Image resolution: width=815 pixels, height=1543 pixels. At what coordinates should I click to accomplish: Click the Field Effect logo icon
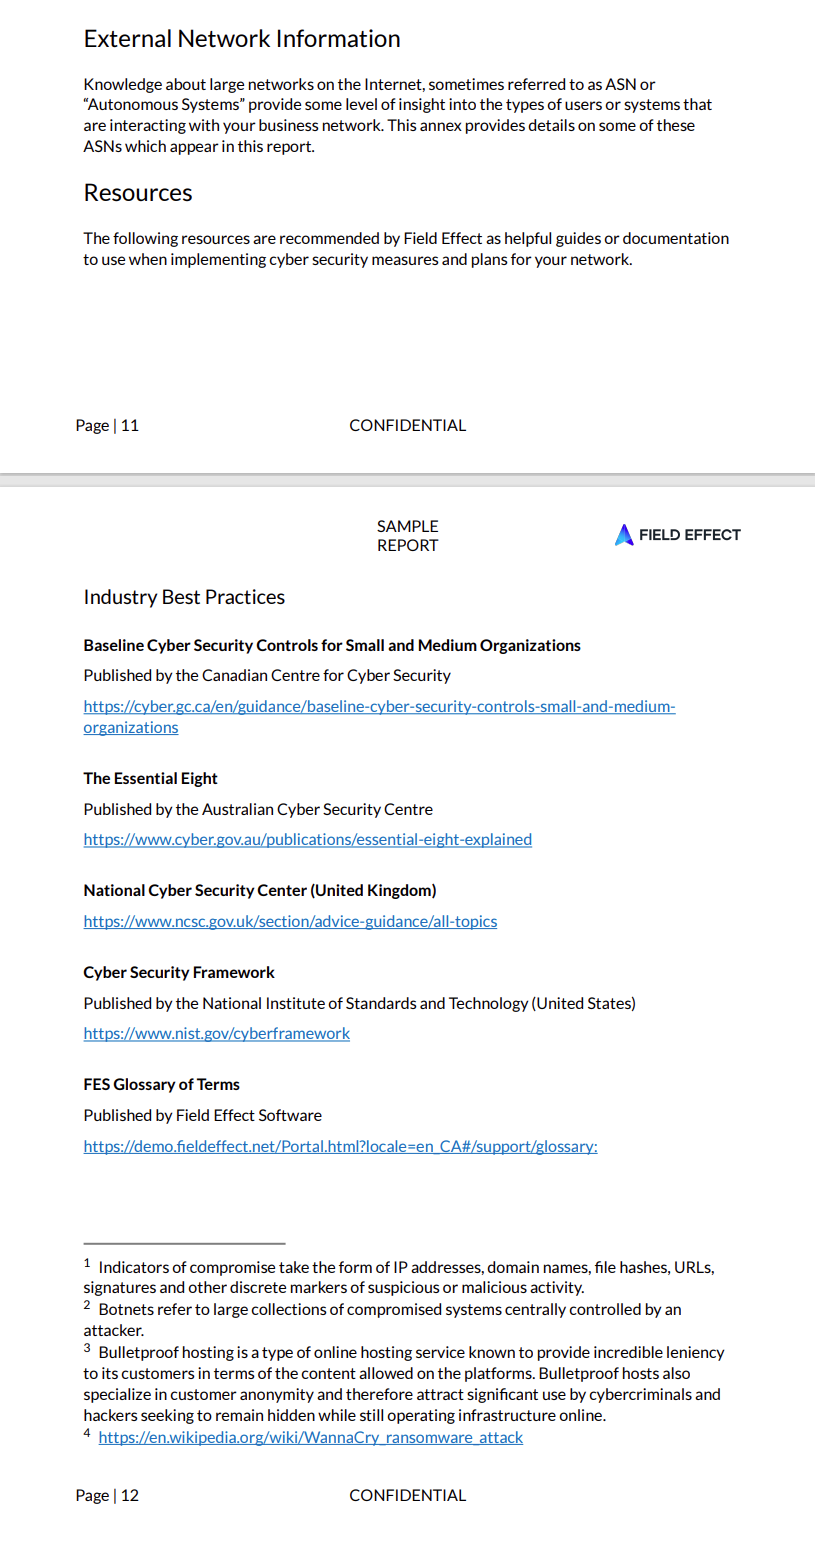[624, 535]
